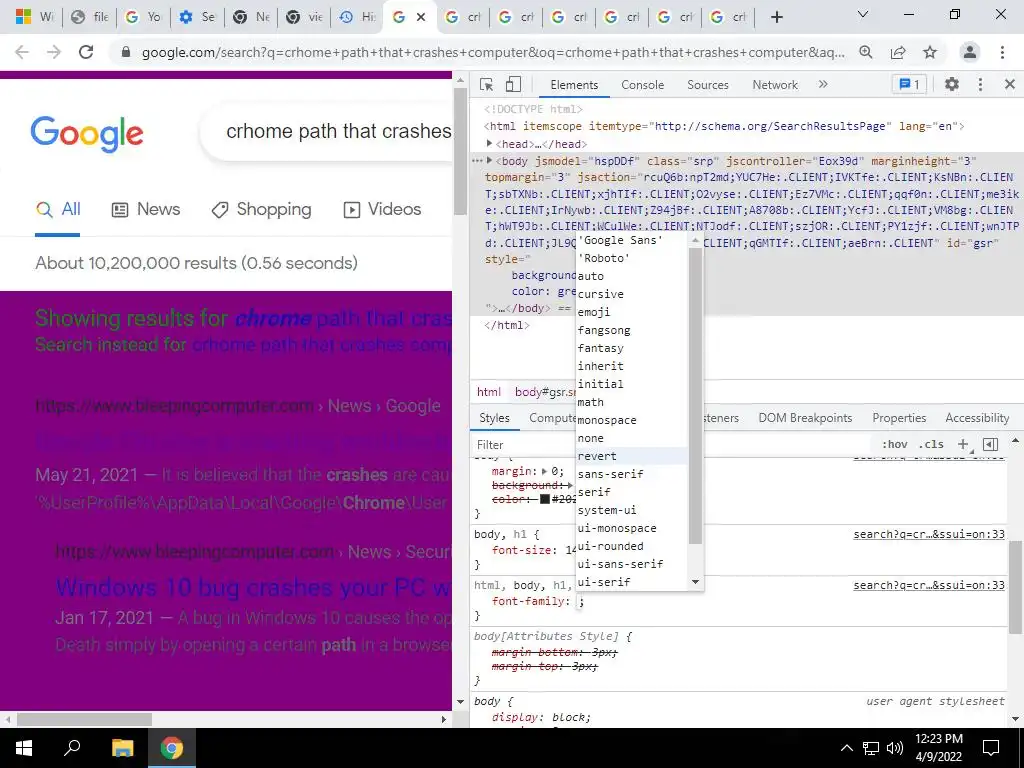Show more DevTools tabs chevron
Screen dimensions: 1024x768
[823, 84]
